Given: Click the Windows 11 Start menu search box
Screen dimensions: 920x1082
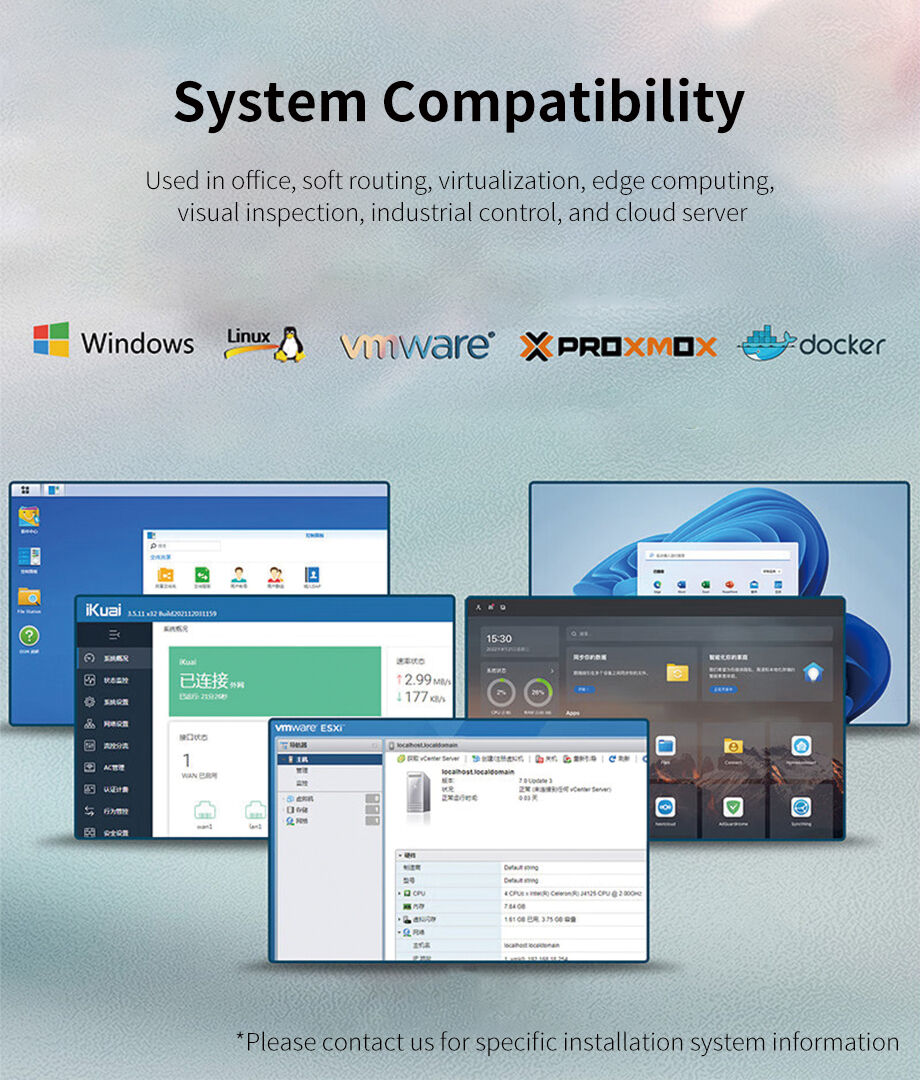Looking at the screenshot, I should pos(715,553).
